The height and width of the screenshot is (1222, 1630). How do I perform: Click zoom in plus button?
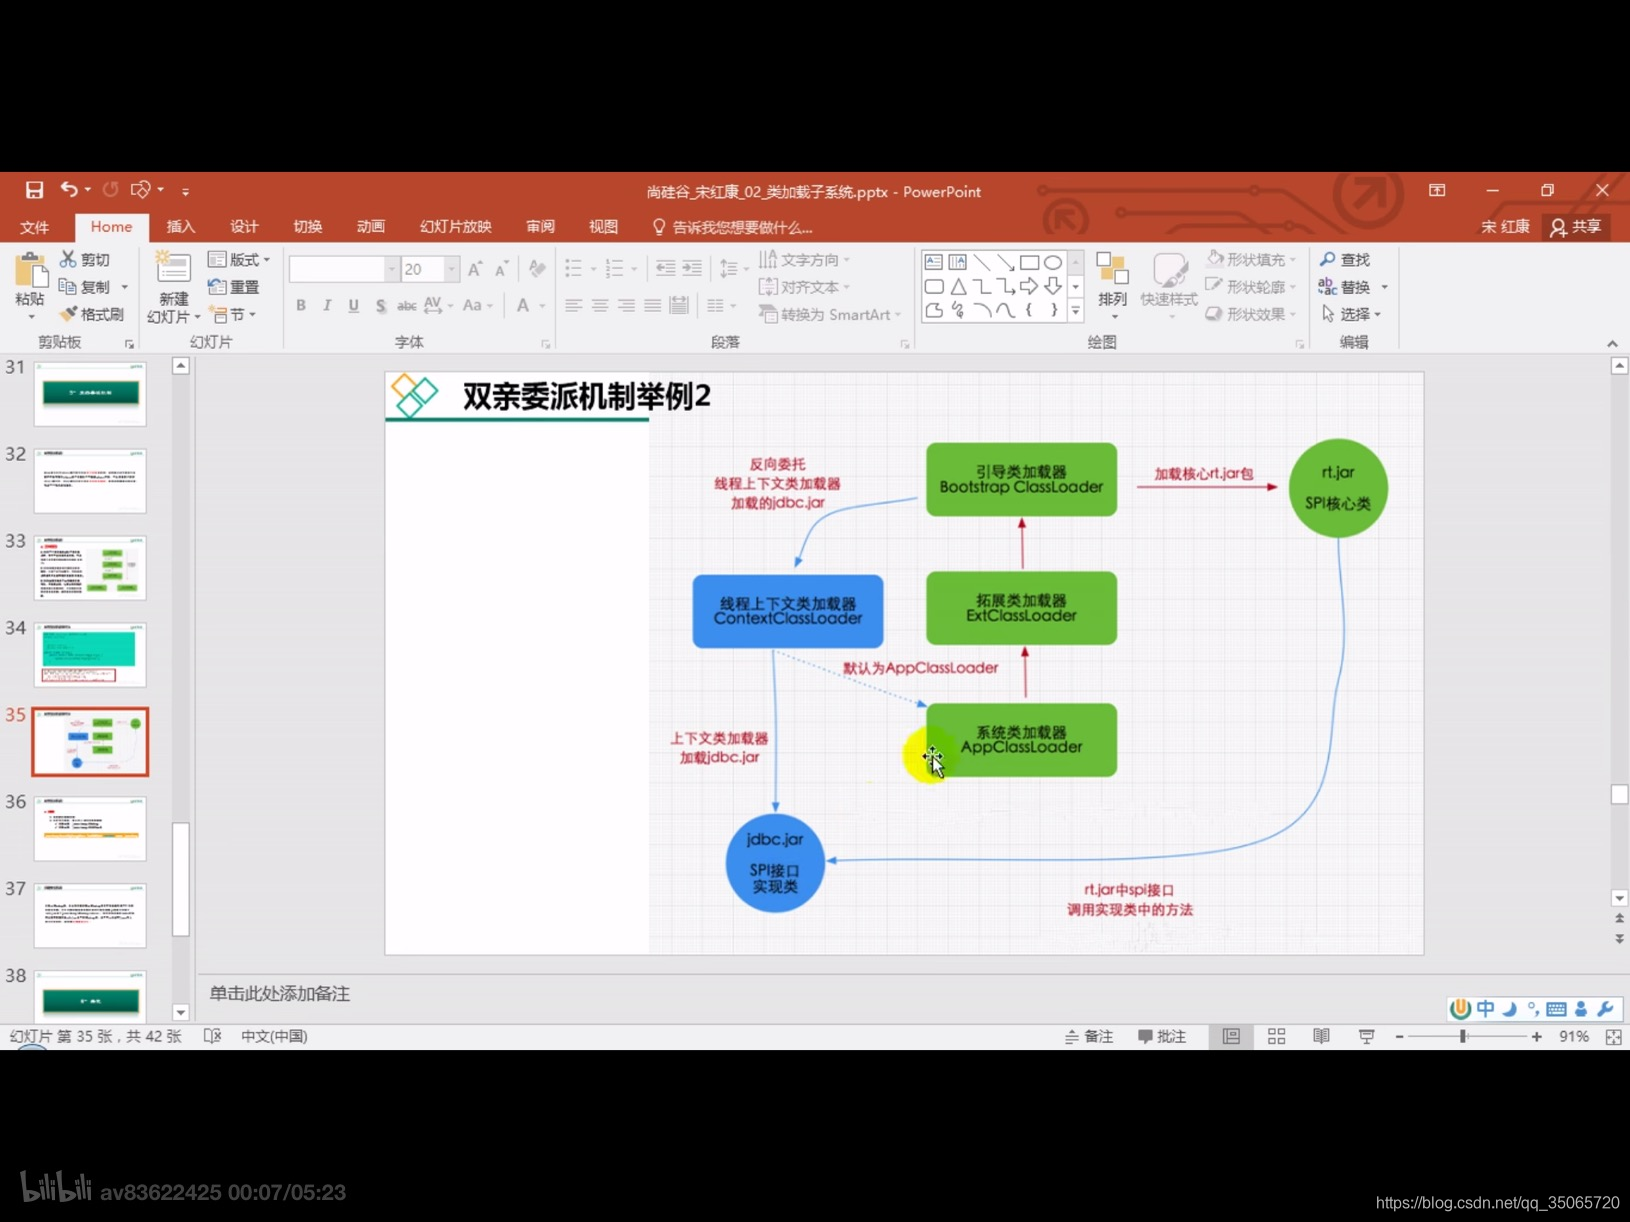coord(1536,1037)
